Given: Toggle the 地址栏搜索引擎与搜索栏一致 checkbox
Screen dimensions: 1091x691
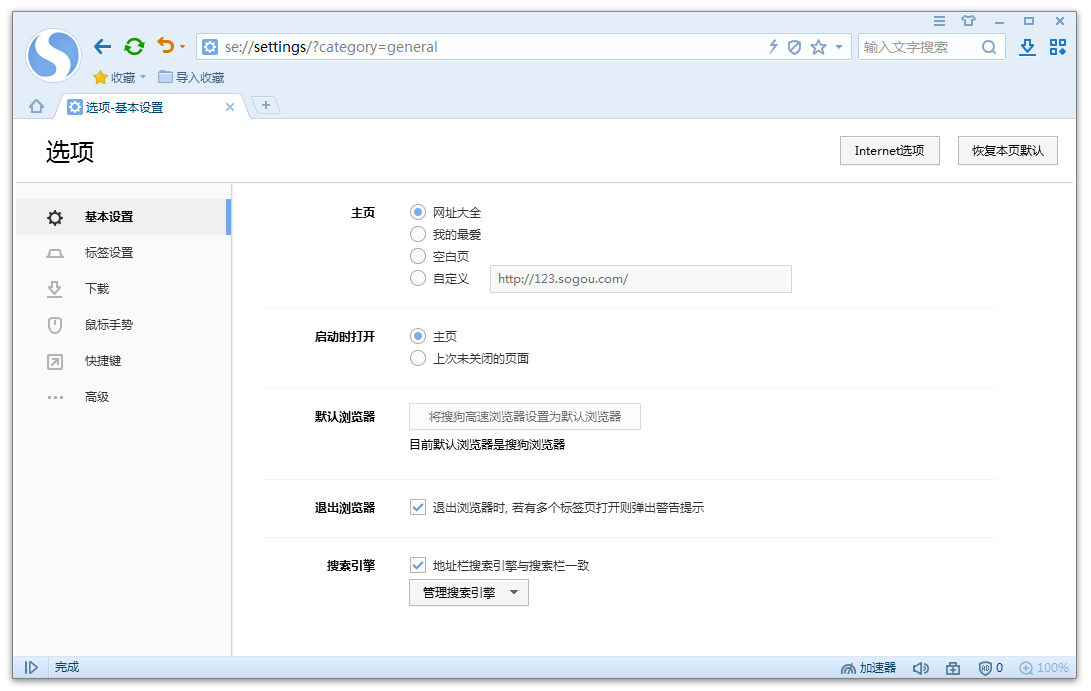Looking at the screenshot, I should [418, 565].
